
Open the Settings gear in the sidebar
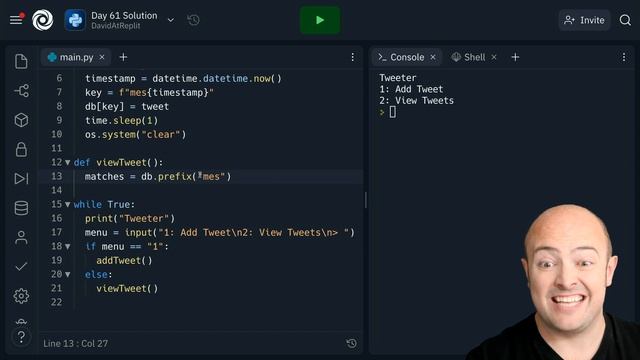pos(21,296)
